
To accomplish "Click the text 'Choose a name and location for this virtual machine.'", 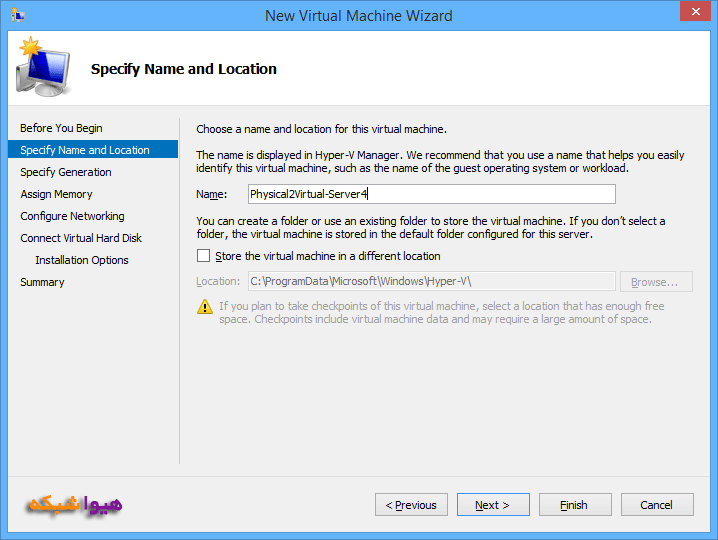I will coord(321,129).
